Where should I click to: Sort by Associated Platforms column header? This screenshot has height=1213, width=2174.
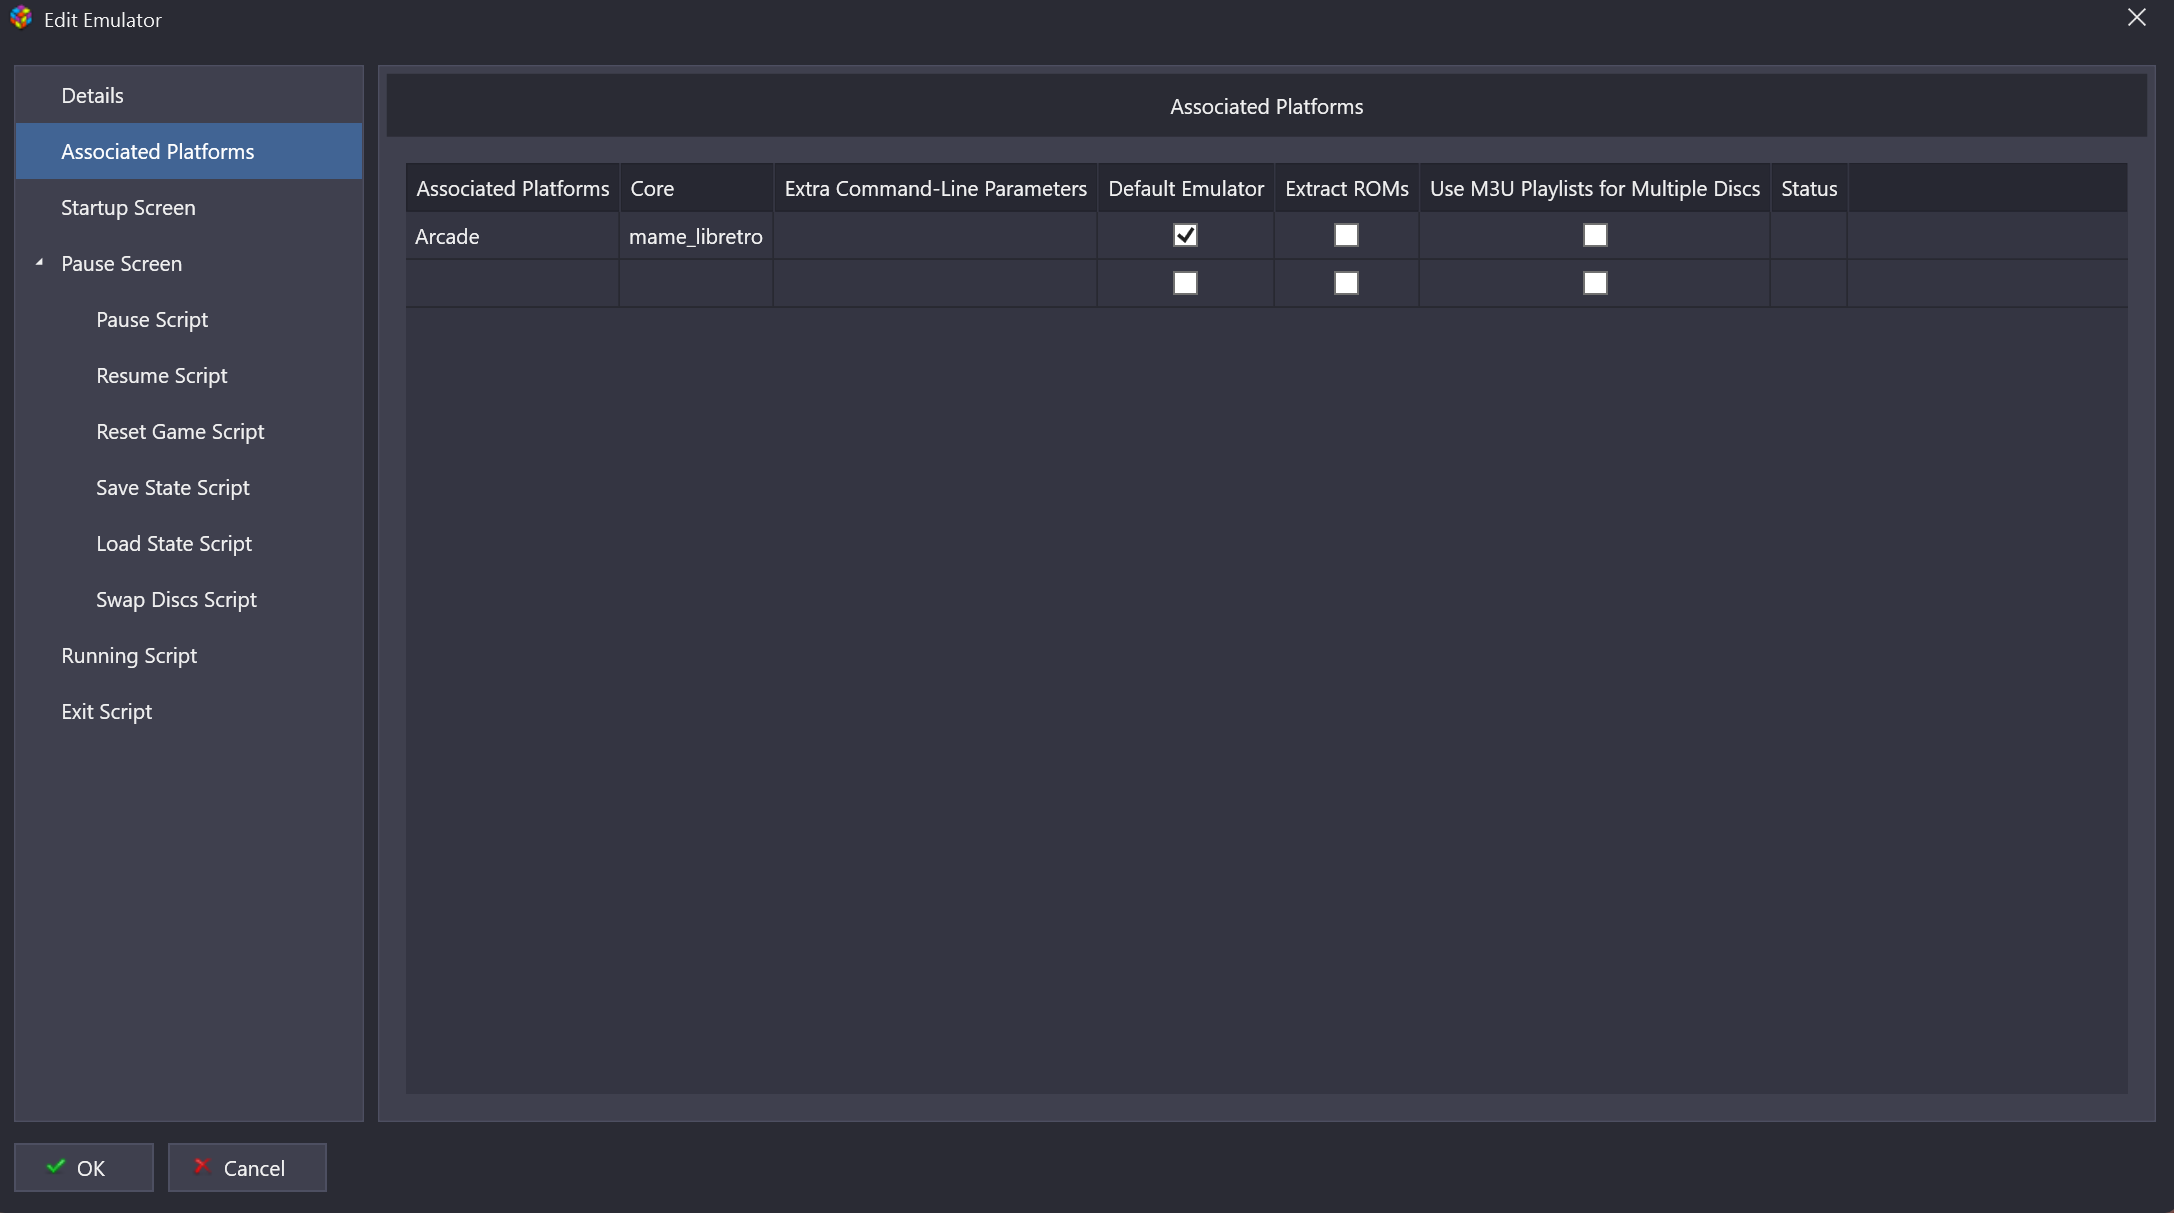pos(512,189)
